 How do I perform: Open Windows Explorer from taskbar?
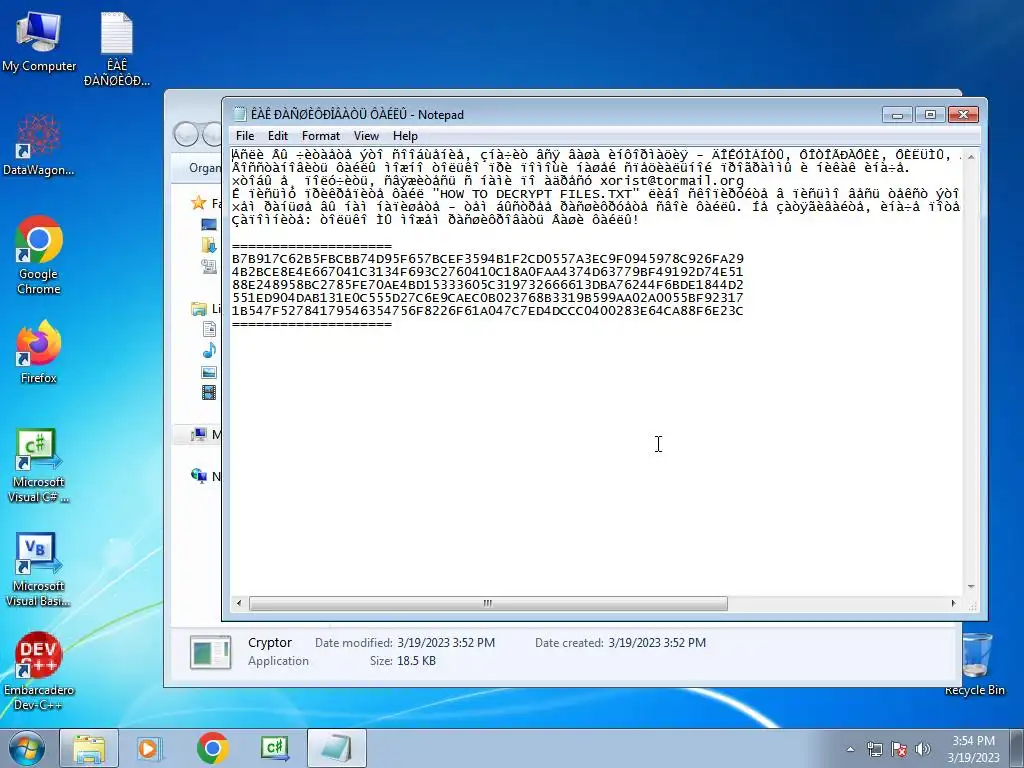point(89,748)
